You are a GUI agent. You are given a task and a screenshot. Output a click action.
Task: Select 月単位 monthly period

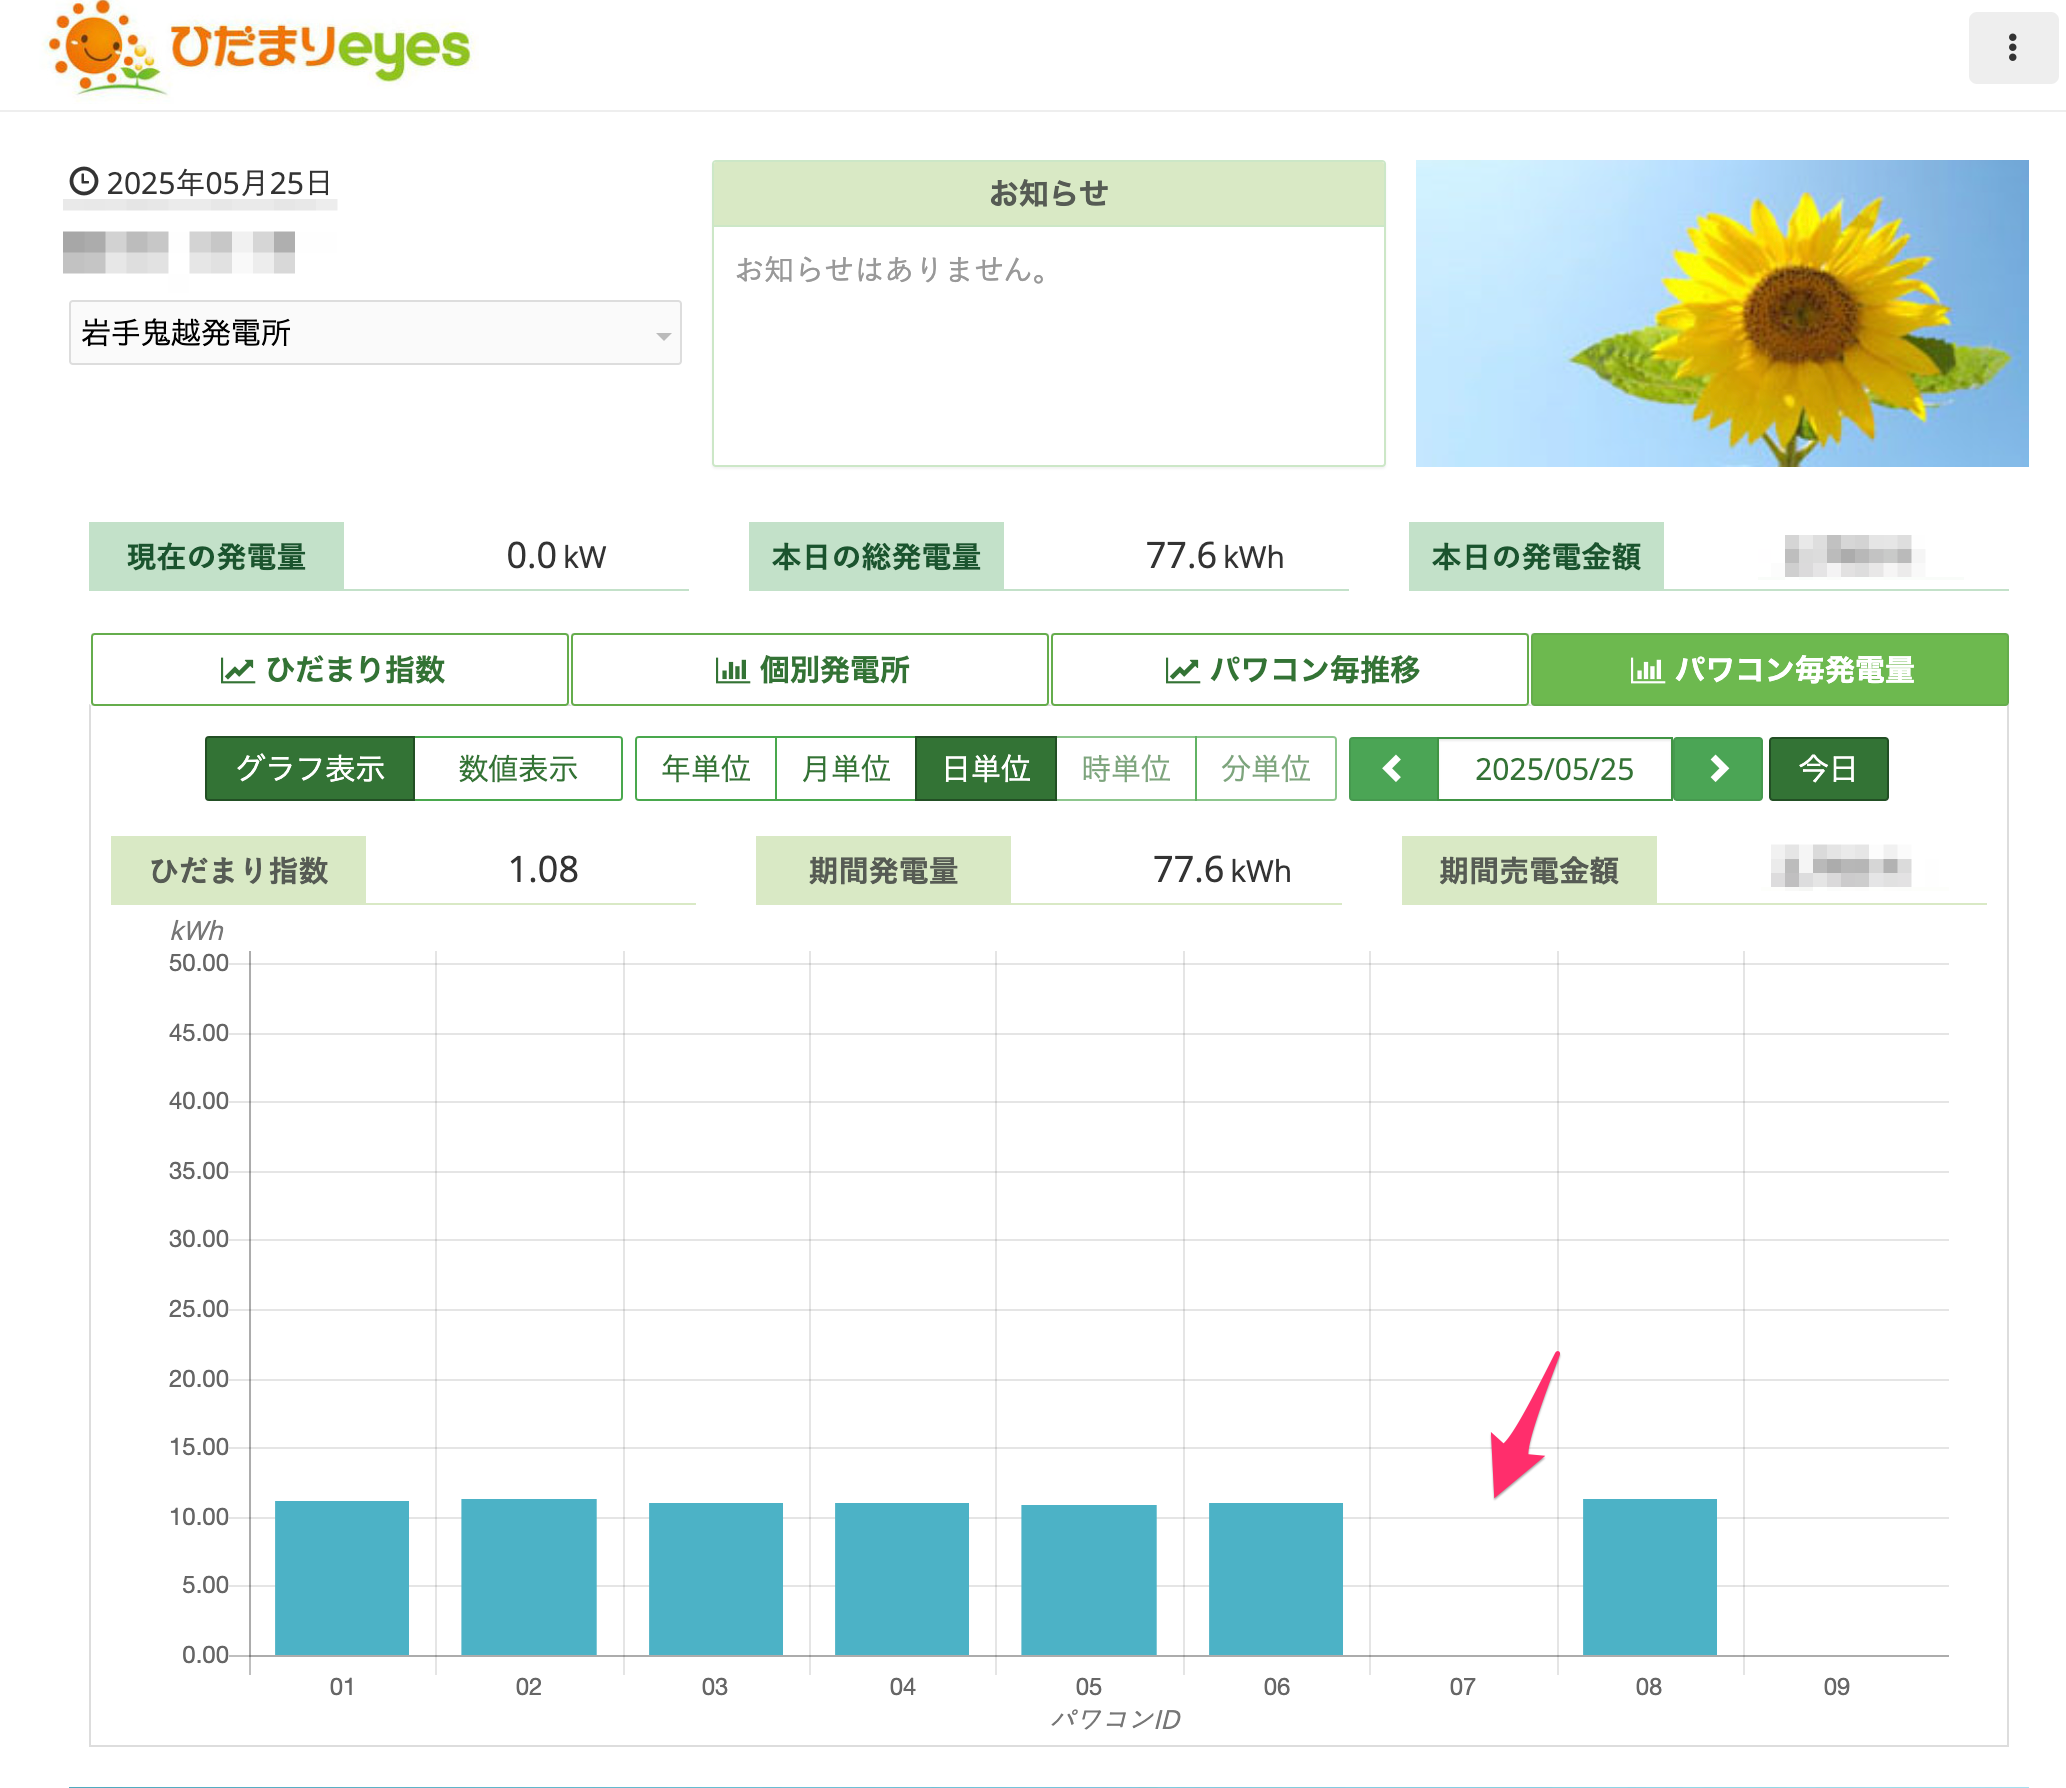846,768
